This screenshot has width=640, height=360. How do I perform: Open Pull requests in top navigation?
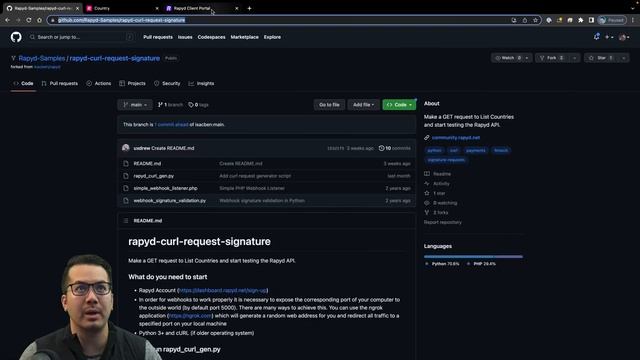pyautogui.click(x=158, y=37)
